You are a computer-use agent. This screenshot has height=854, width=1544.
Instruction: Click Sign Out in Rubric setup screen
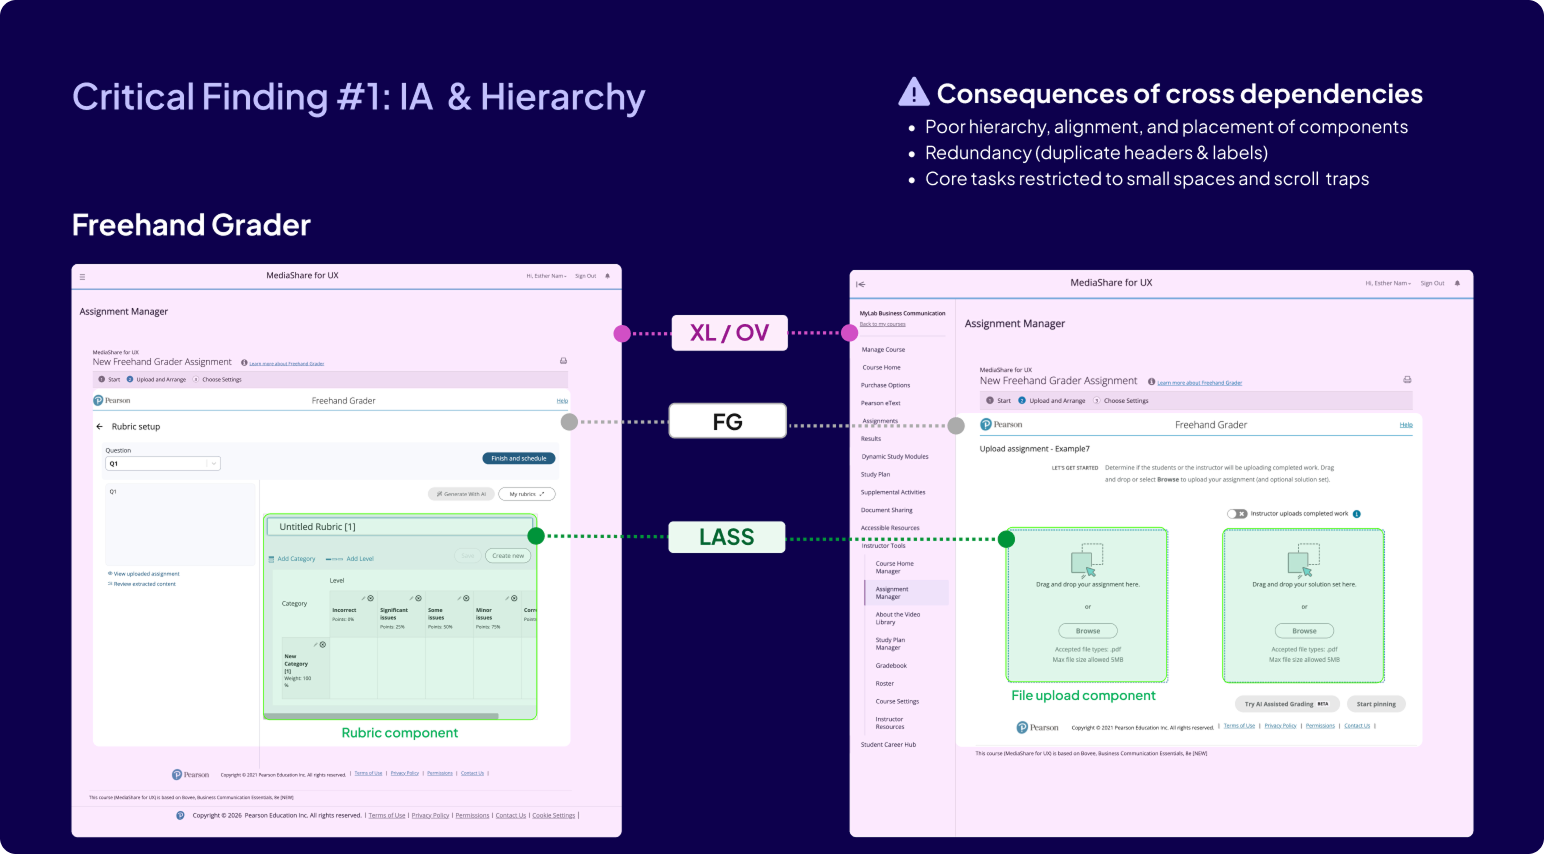[x=586, y=276]
